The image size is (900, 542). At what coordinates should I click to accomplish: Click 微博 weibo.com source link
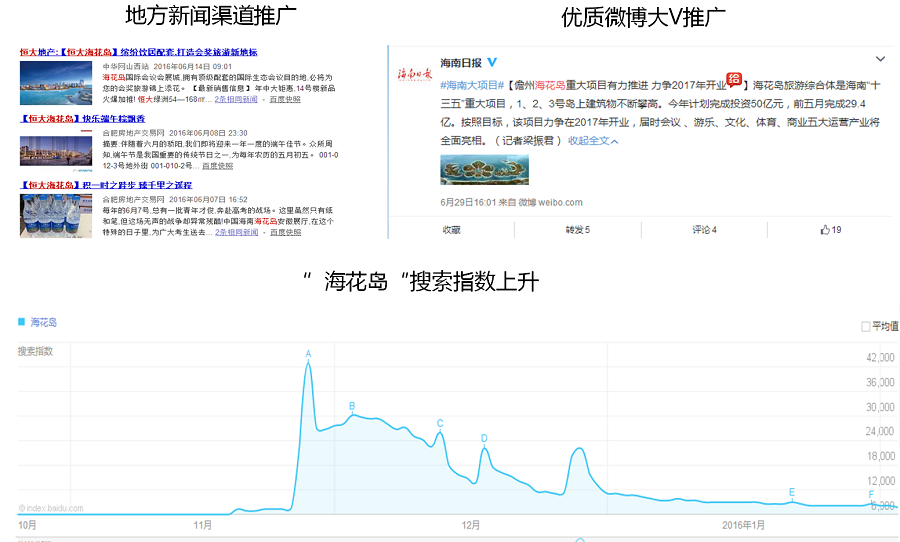click(550, 203)
